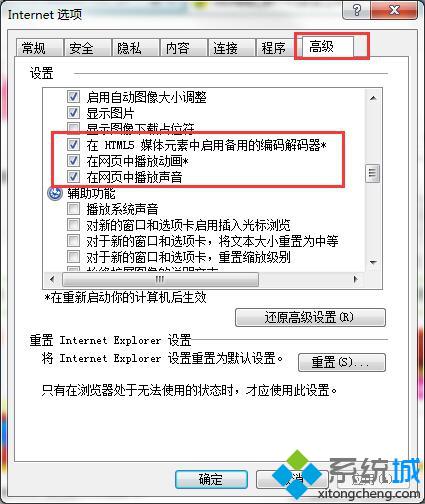This screenshot has height=504, width=425.
Task: Click the help question mark icon
Action: coord(357,10)
